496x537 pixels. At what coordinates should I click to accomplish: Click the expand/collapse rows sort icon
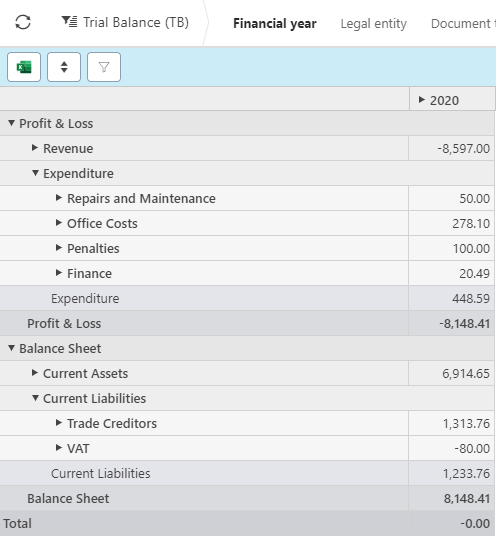(64, 67)
